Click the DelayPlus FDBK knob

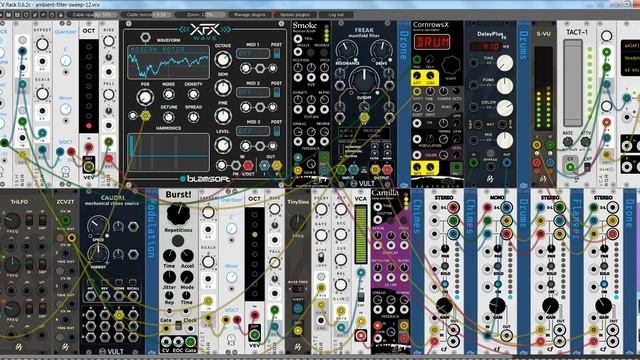click(505, 85)
